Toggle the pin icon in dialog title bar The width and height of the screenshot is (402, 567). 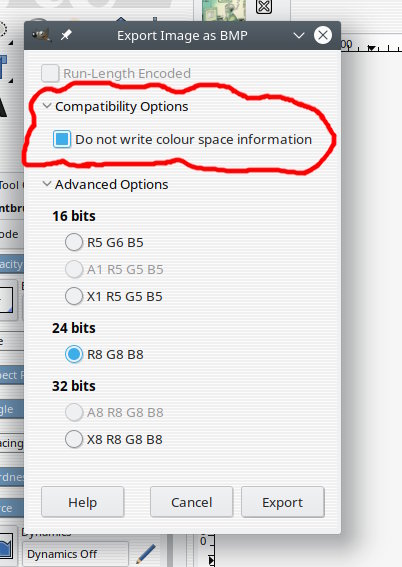point(66,35)
